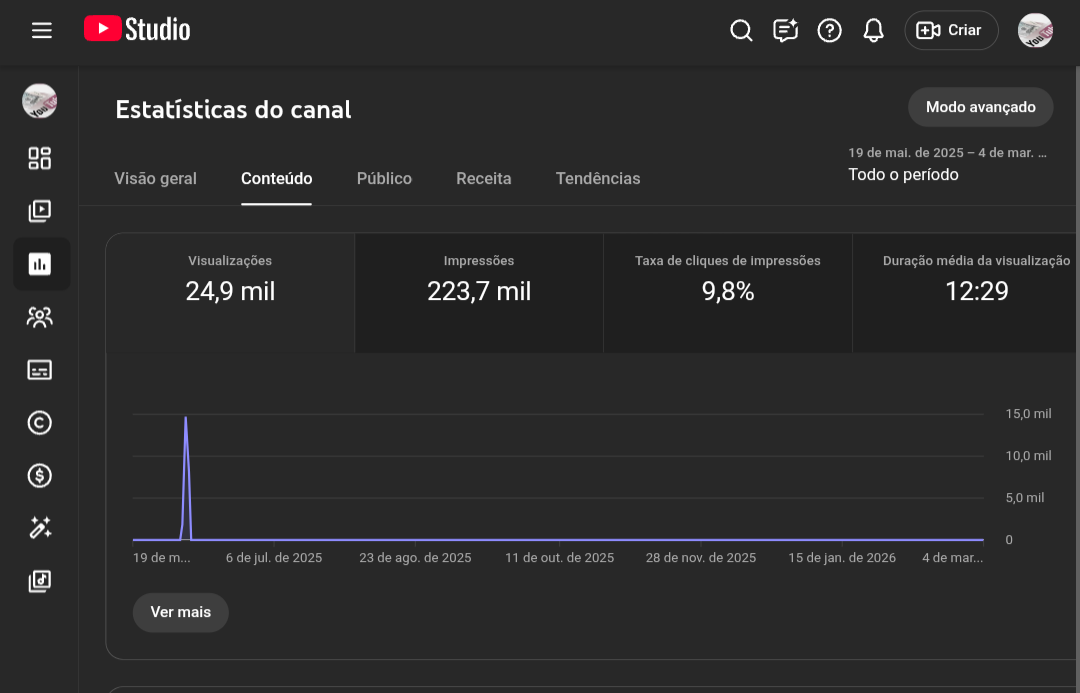The width and height of the screenshot is (1080, 693).
Task: Open the channel avatar in sidebar
Action: (x=39, y=101)
